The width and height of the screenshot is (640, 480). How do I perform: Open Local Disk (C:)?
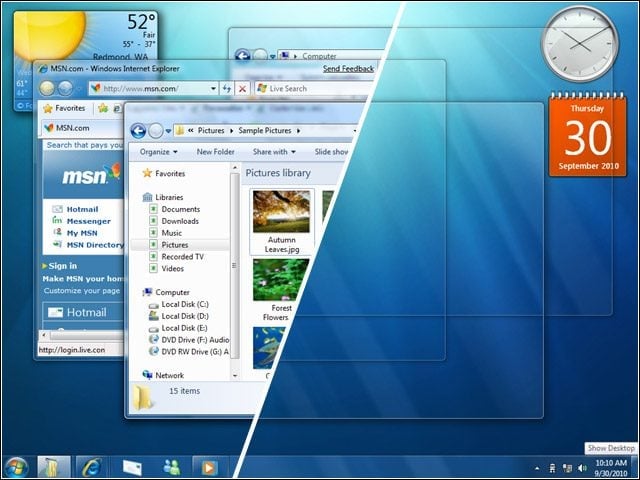(x=179, y=304)
